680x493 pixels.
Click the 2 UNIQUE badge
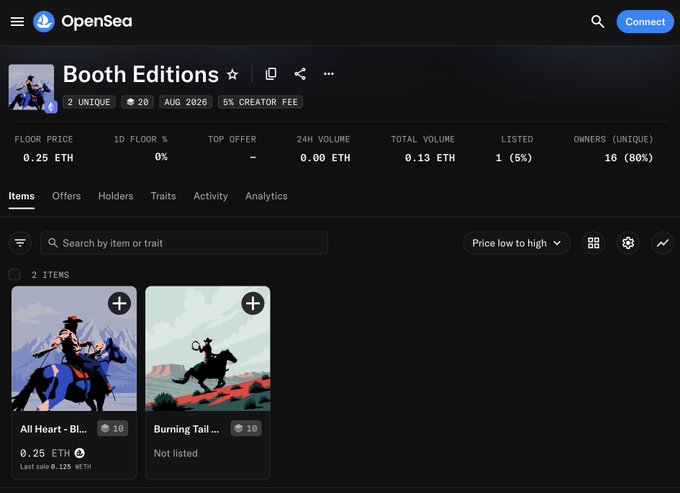pos(89,102)
